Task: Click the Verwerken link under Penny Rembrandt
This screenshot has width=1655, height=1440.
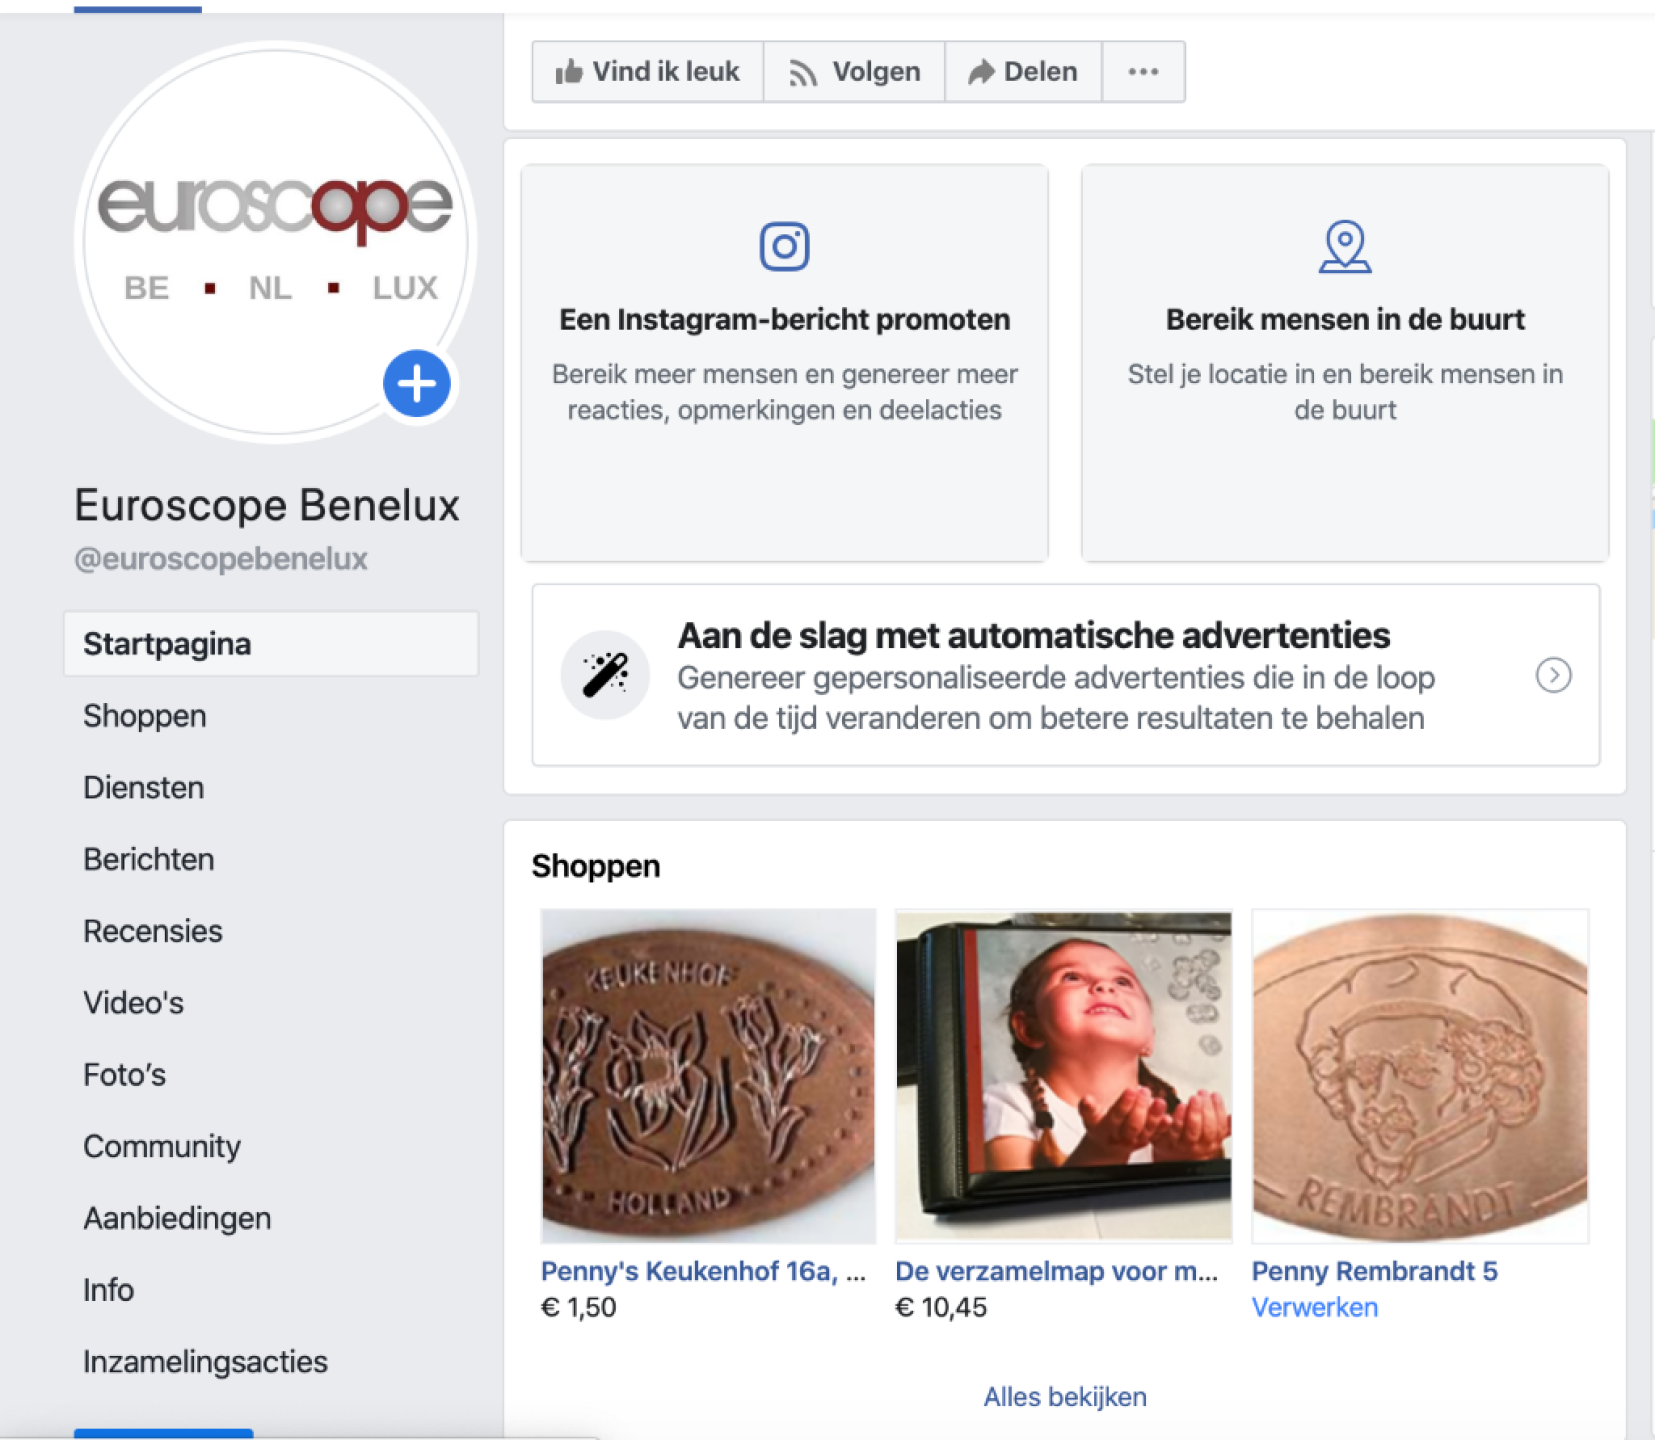Action: pyautogui.click(x=1315, y=1307)
